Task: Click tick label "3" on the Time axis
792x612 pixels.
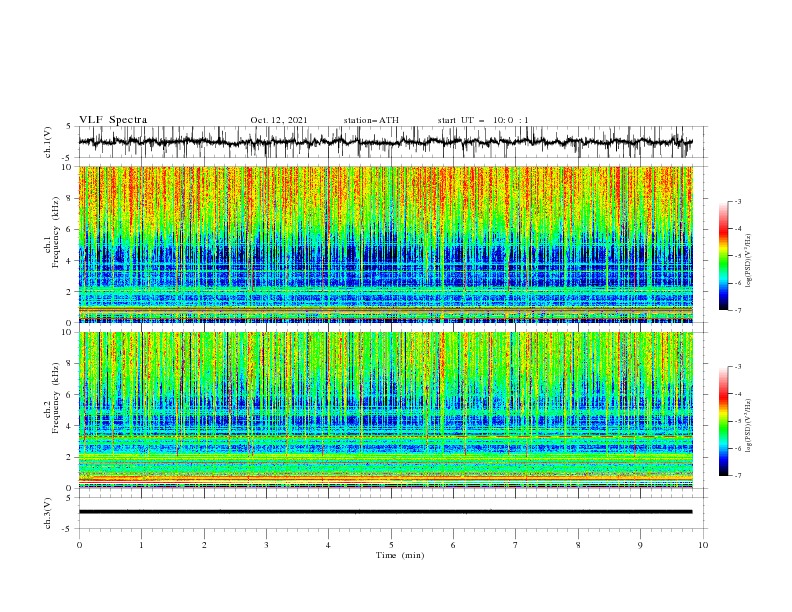Action: tap(266, 545)
